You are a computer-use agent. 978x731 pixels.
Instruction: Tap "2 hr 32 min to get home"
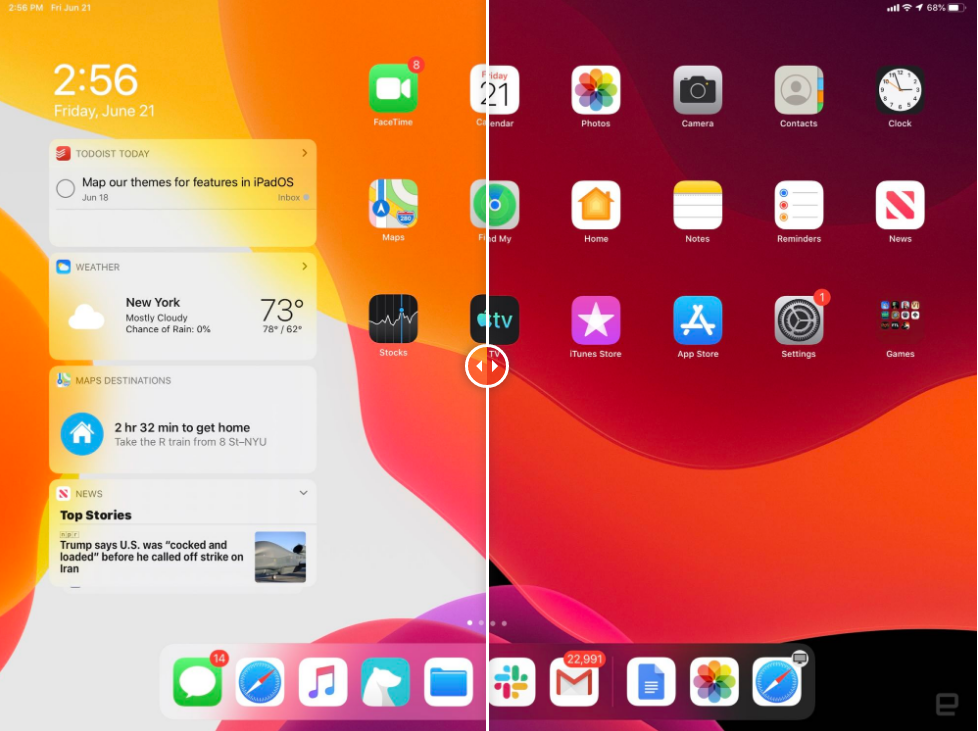(182, 427)
